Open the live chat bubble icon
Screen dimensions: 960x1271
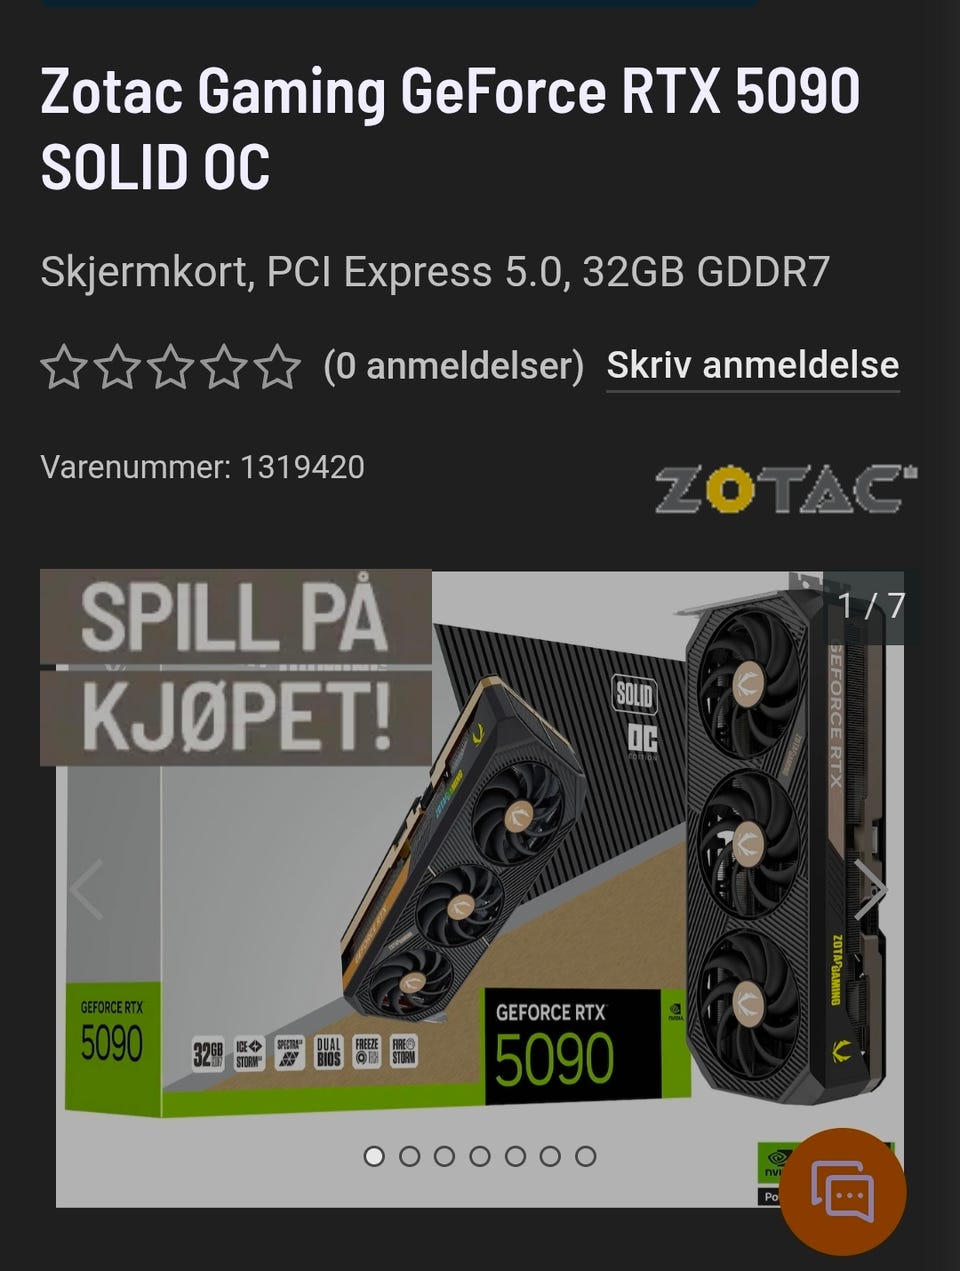click(843, 1192)
